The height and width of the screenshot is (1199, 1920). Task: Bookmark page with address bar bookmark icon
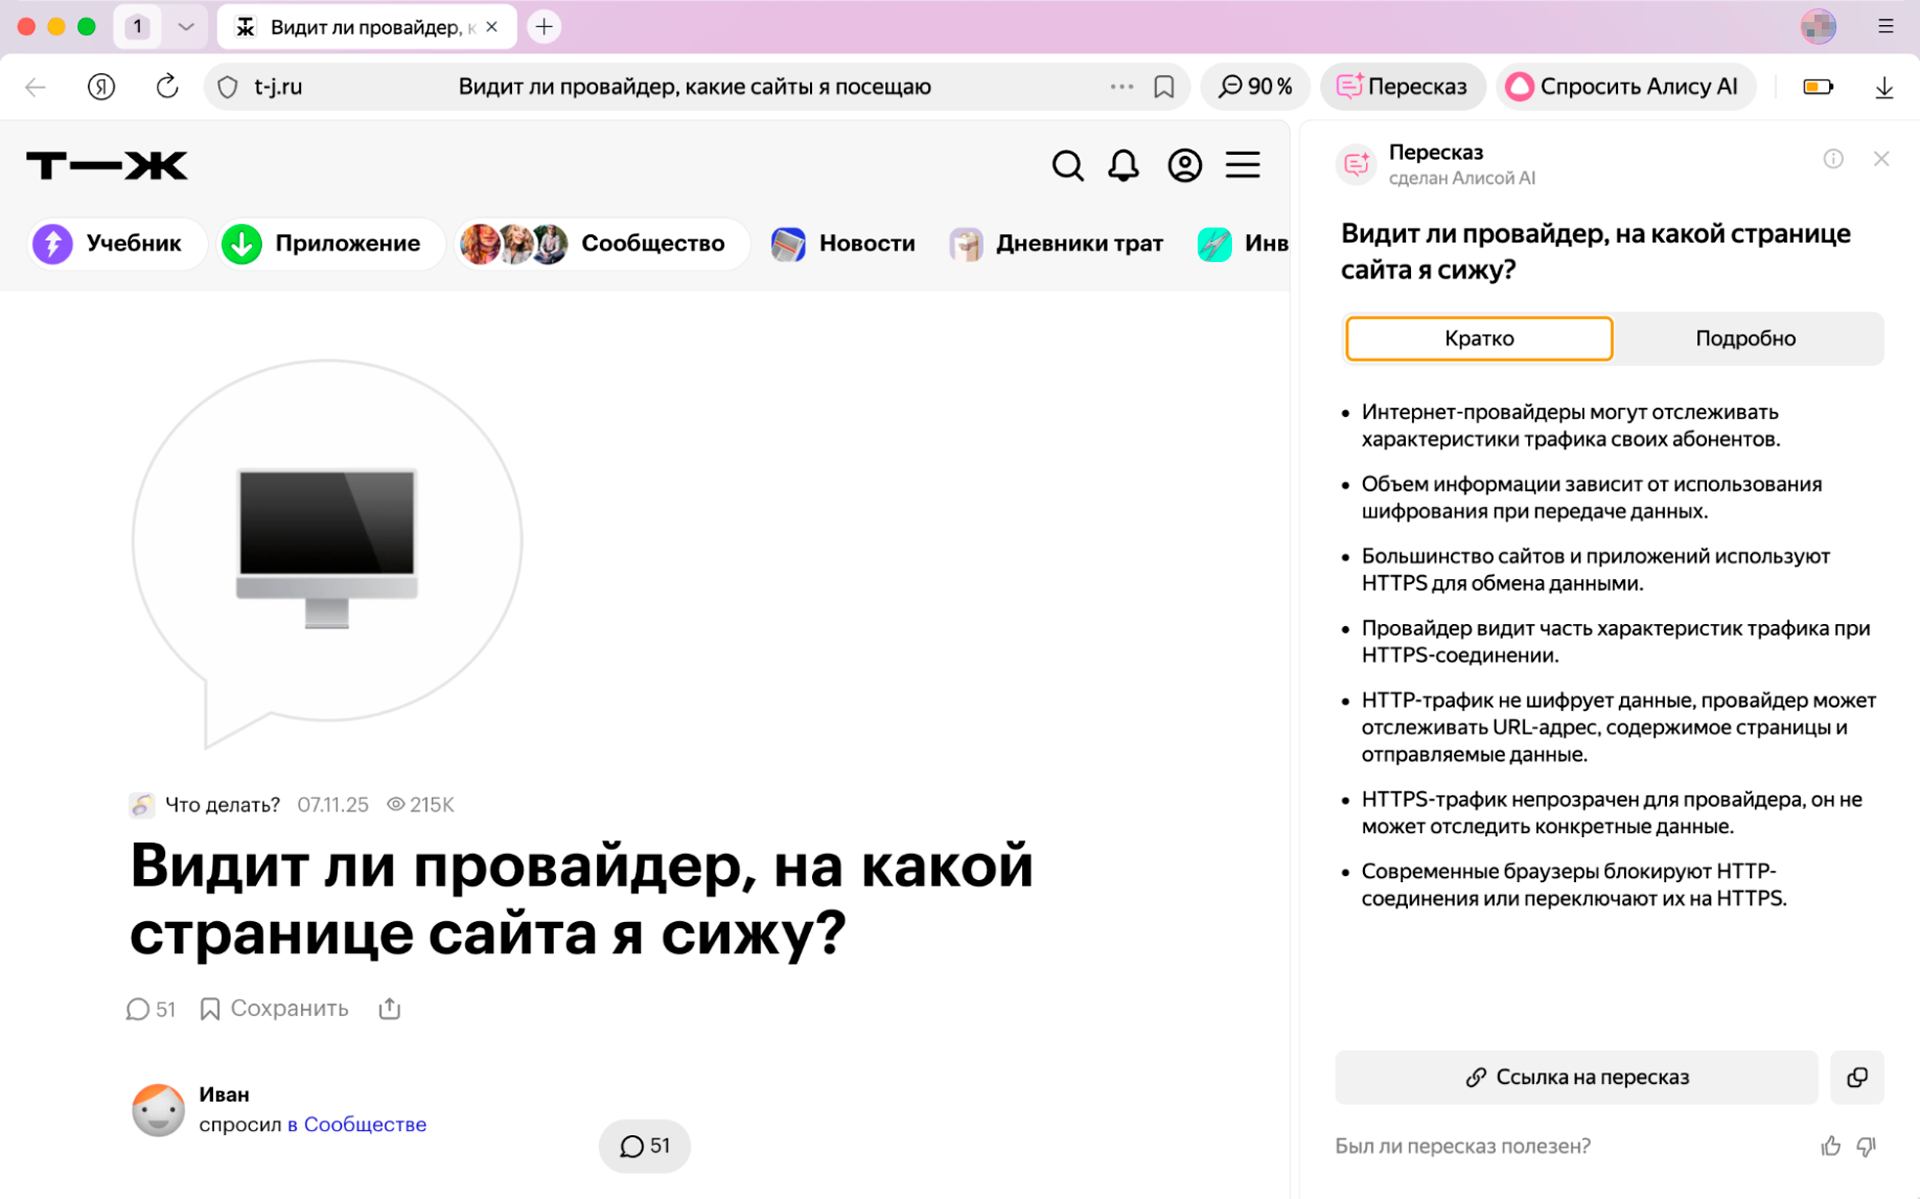click(x=1164, y=87)
